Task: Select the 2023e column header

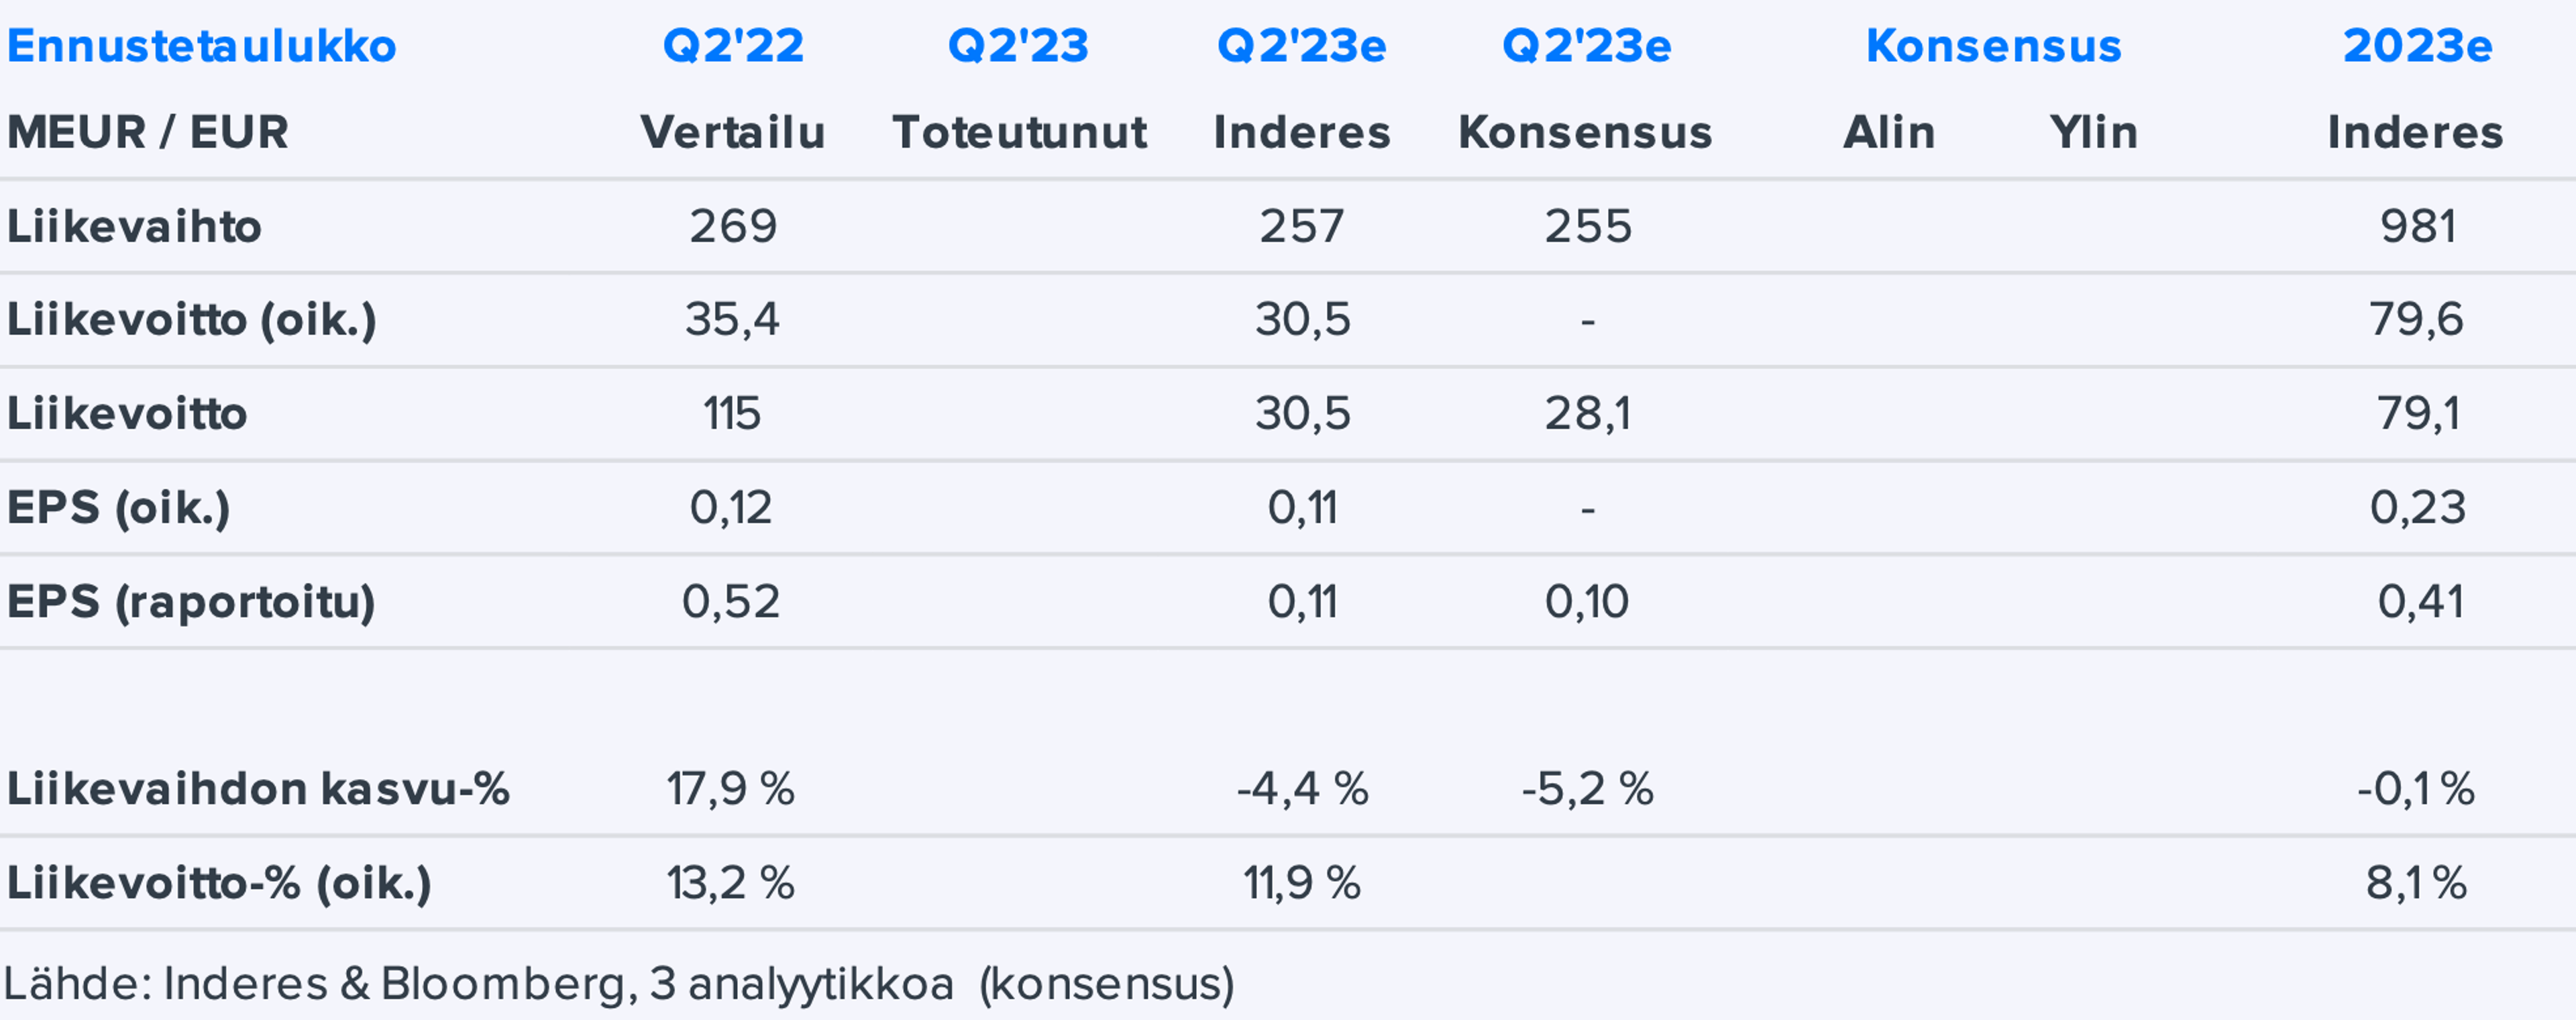Action: point(2417,46)
